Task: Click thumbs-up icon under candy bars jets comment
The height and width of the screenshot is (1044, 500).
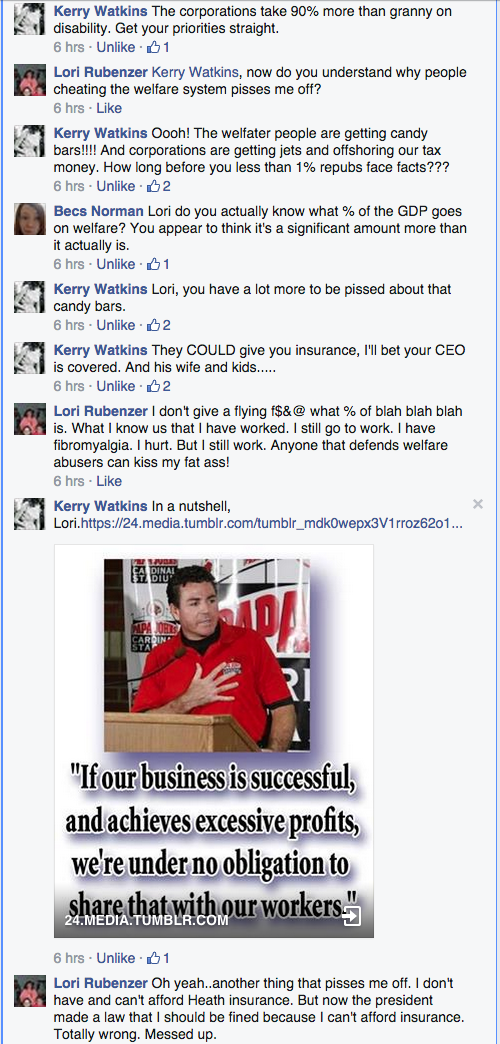Action: (154, 186)
